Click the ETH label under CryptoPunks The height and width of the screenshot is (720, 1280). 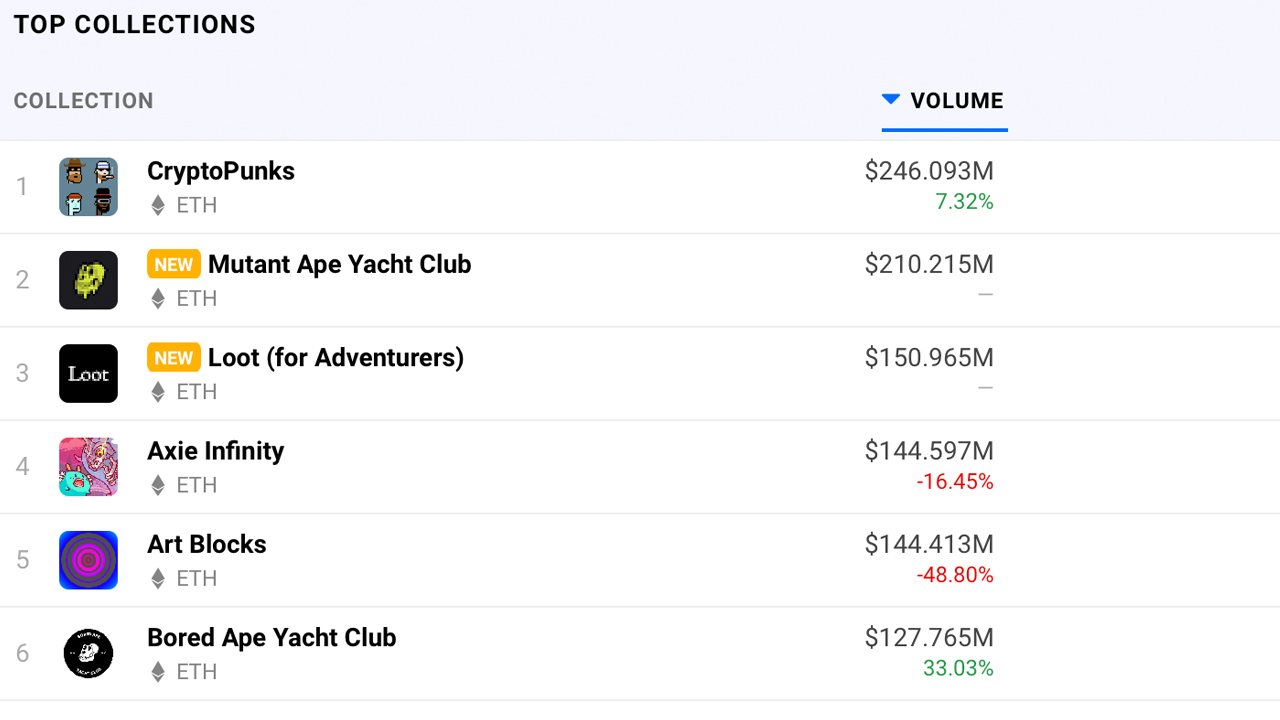pos(197,206)
